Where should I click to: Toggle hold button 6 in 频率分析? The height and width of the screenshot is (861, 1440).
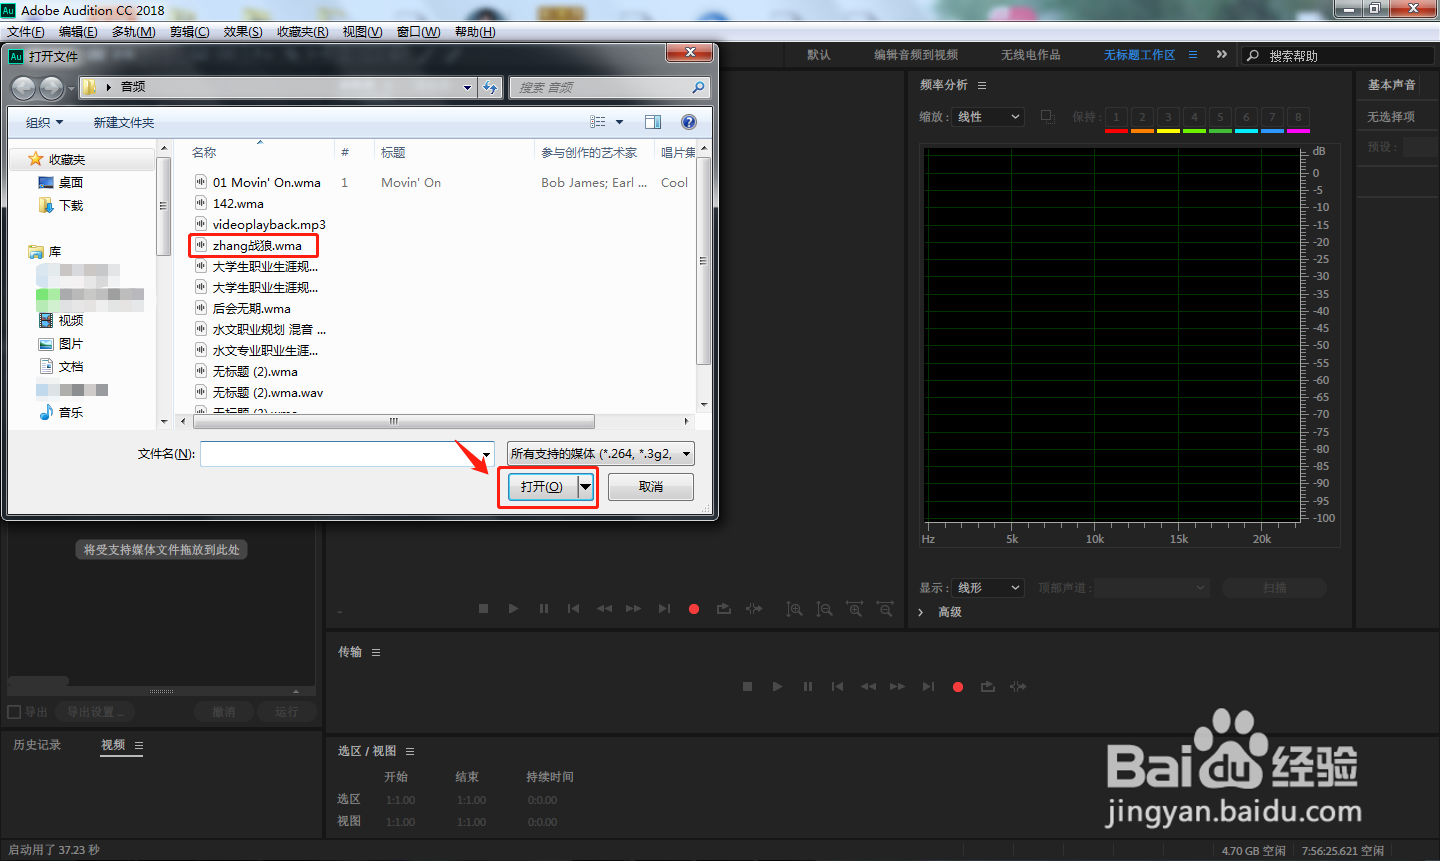1246,117
